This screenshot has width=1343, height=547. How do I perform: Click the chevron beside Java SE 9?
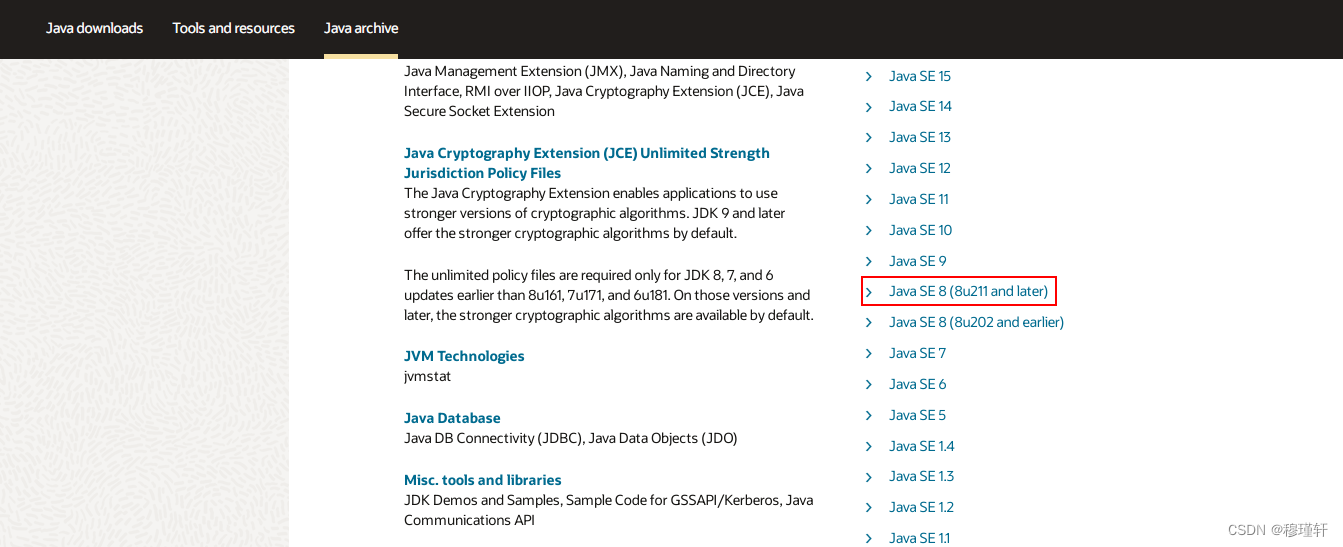[868, 261]
